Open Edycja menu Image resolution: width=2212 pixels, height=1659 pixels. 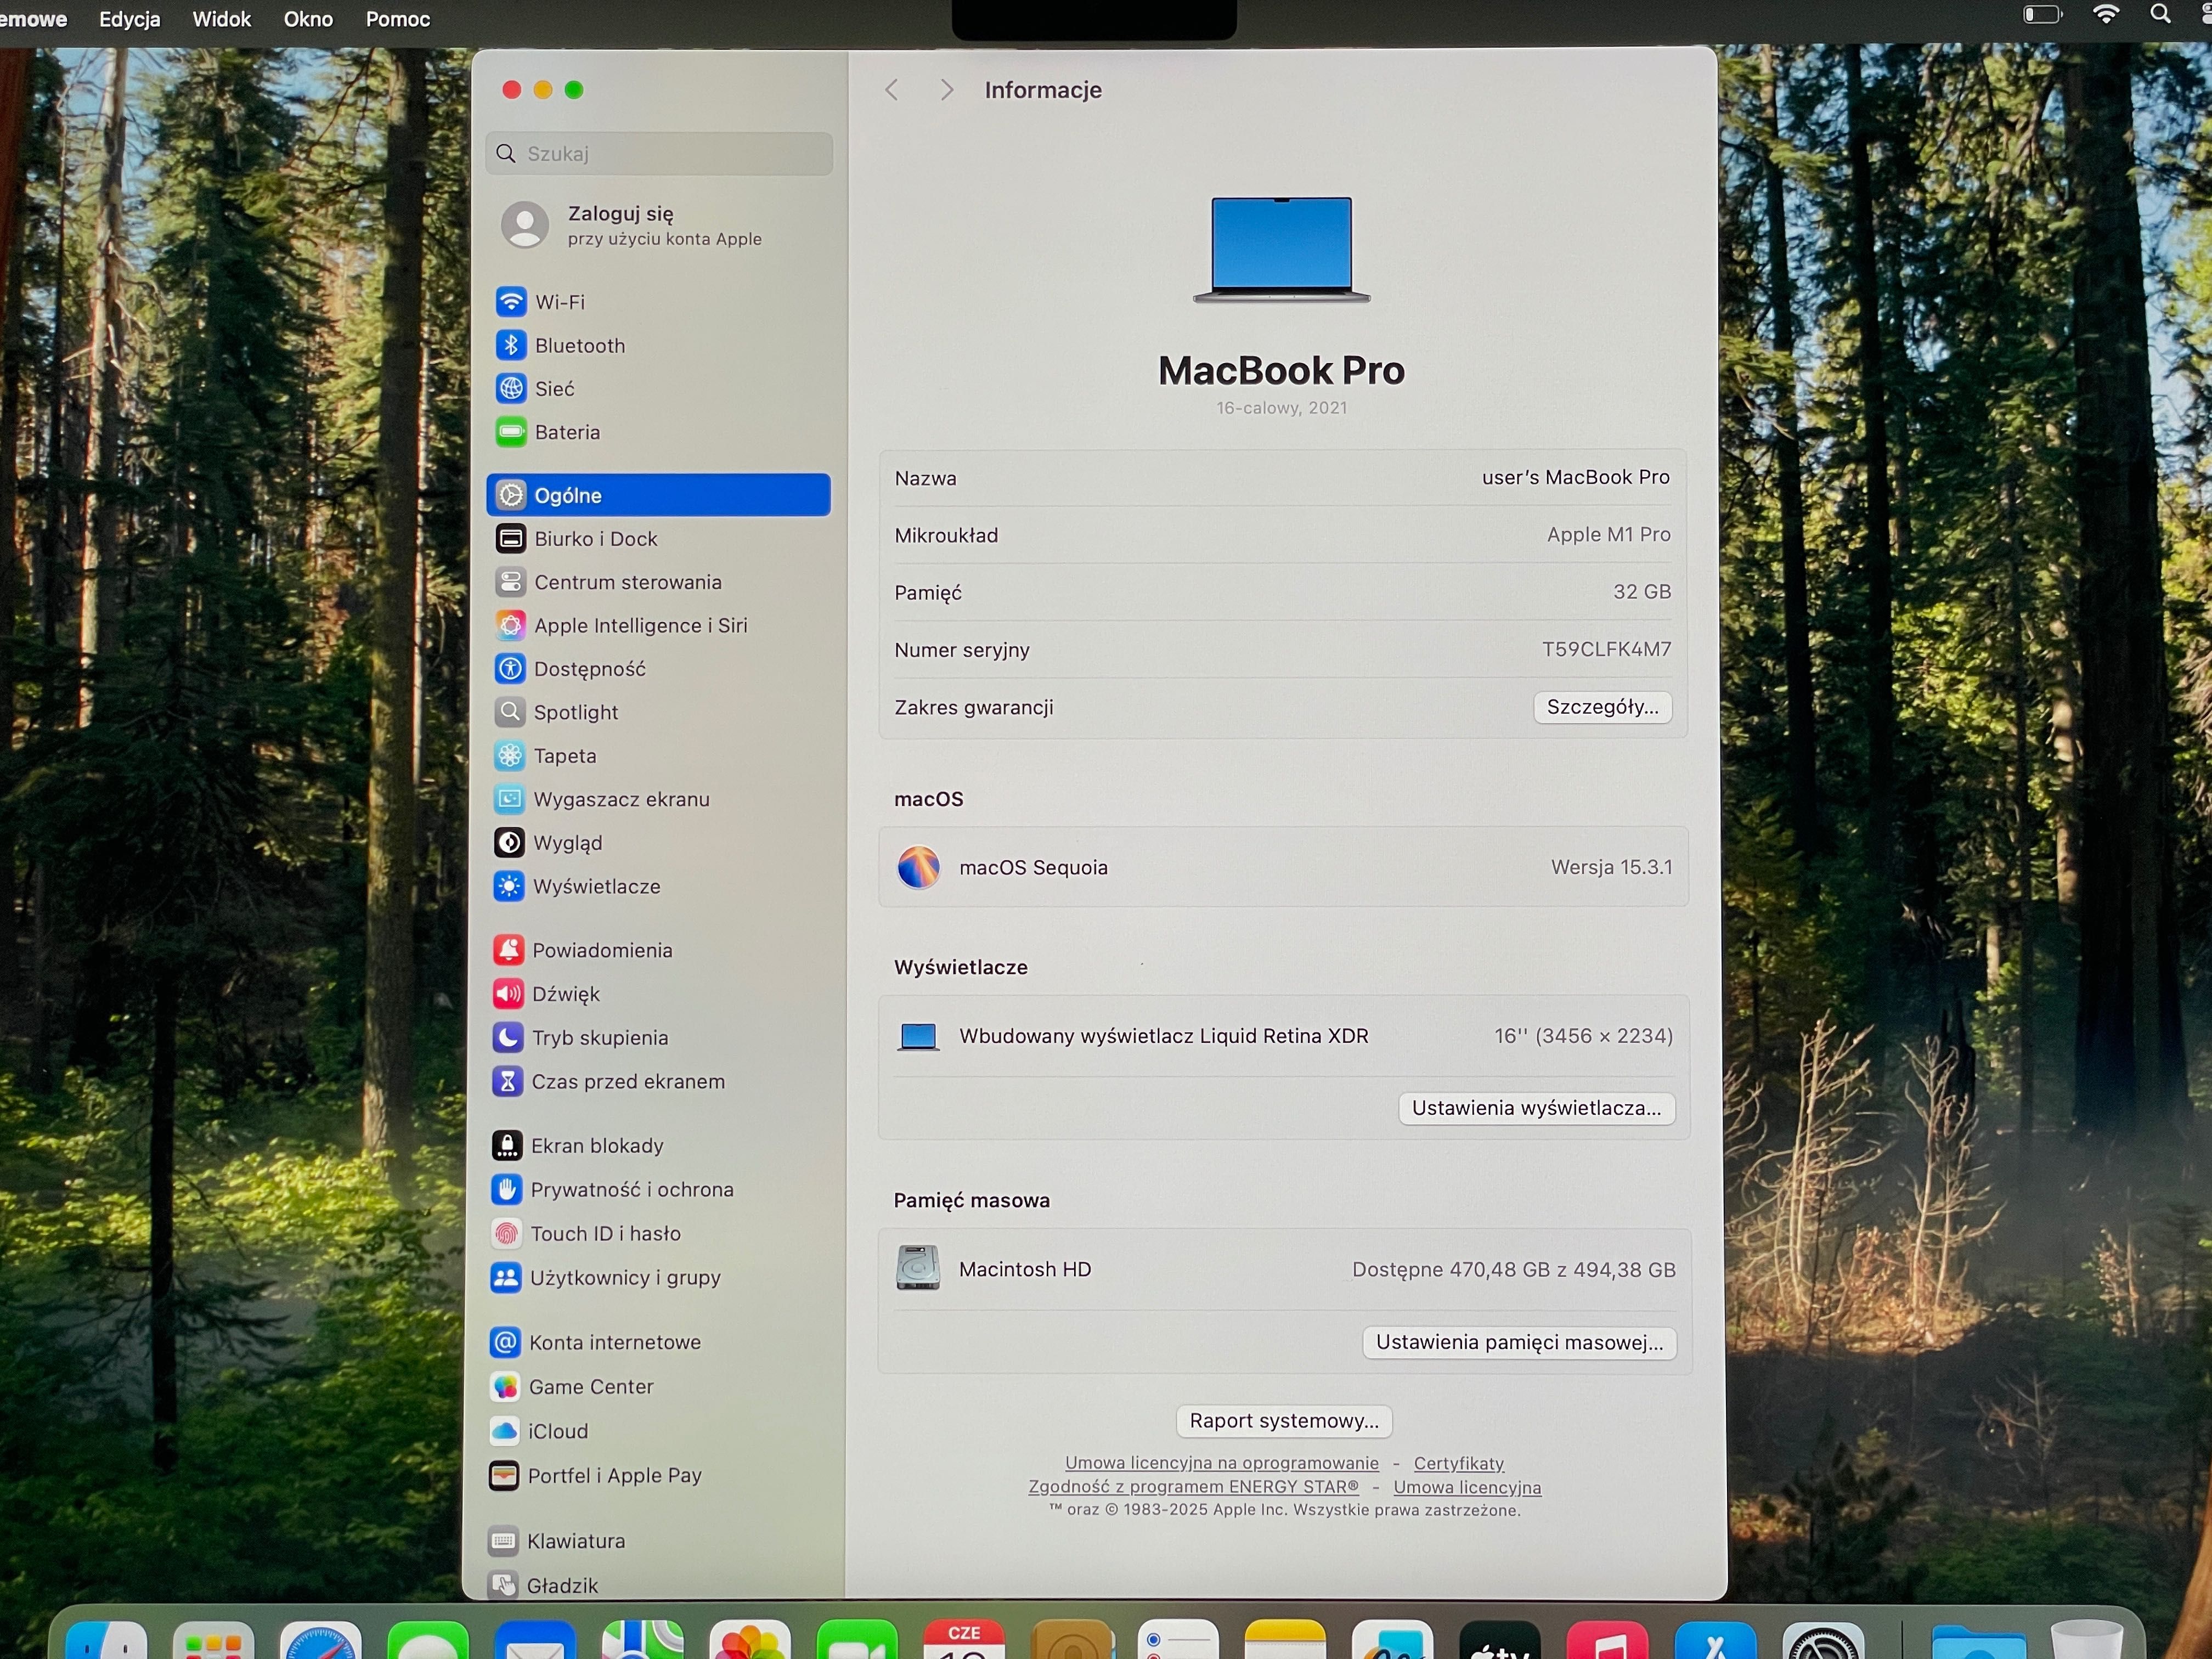click(x=130, y=19)
